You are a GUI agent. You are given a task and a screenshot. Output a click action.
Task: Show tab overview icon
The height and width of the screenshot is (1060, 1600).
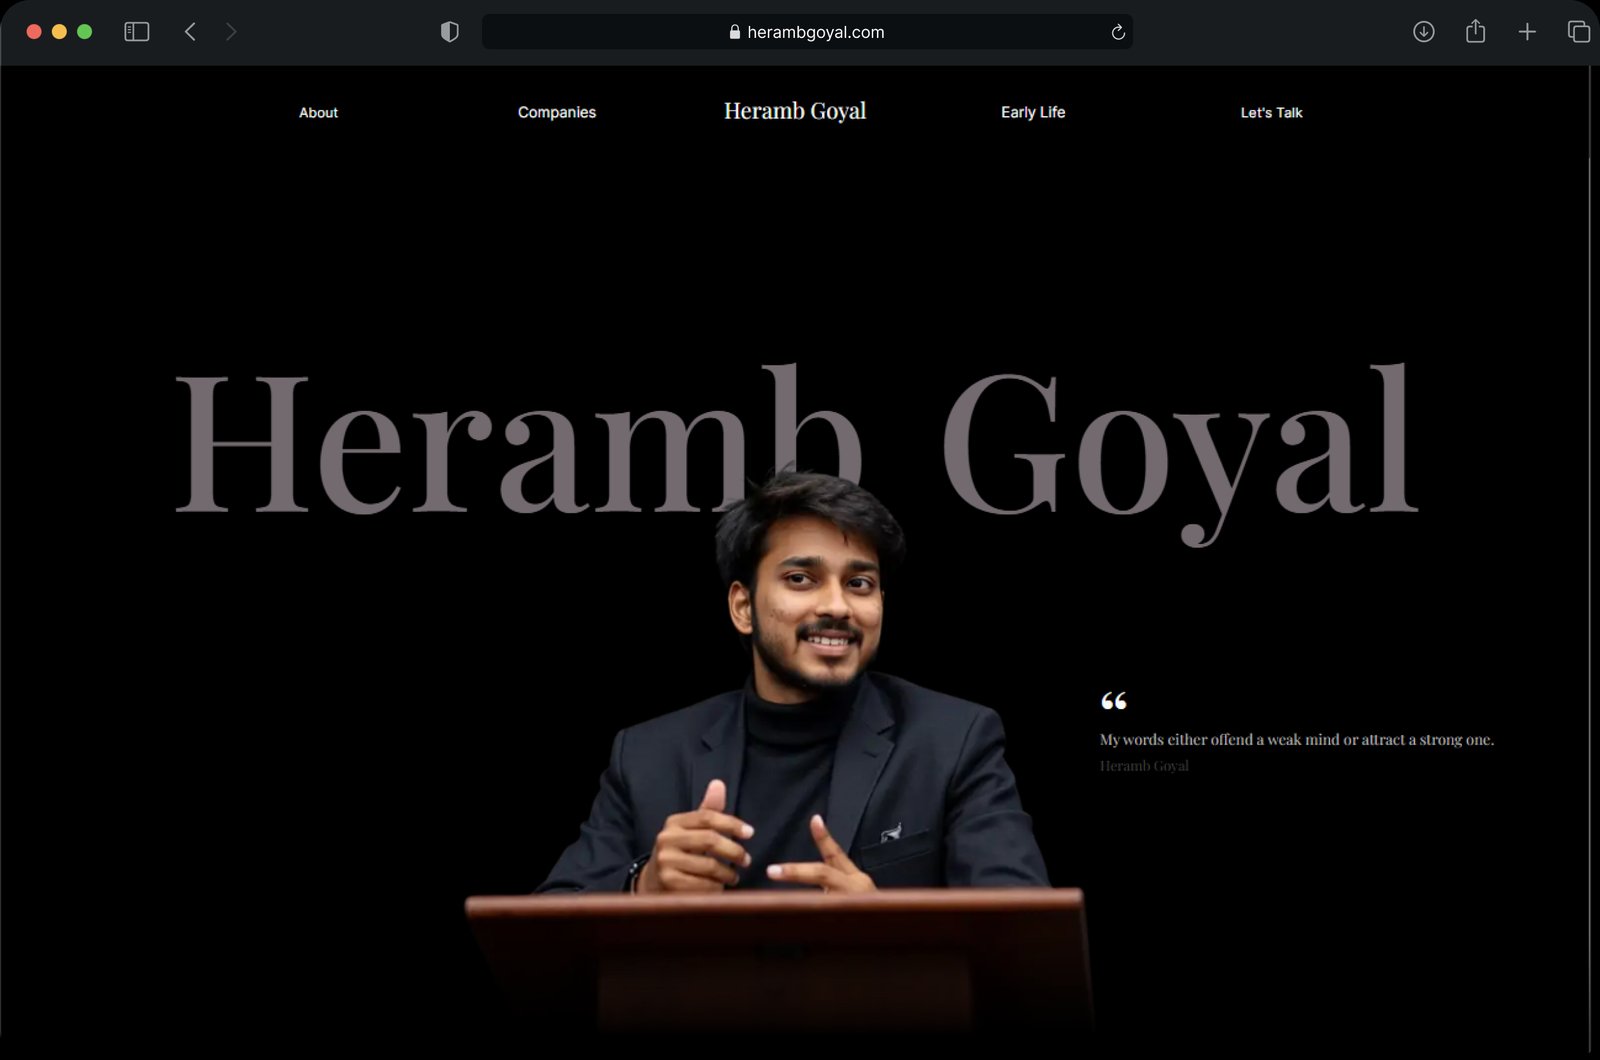click(x=1579, y=32)
